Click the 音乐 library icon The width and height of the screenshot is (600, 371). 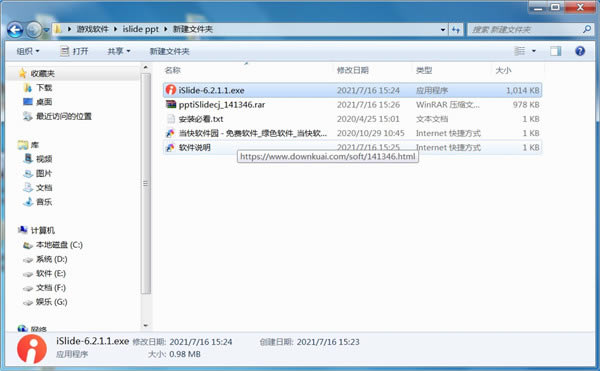(28, 202)
